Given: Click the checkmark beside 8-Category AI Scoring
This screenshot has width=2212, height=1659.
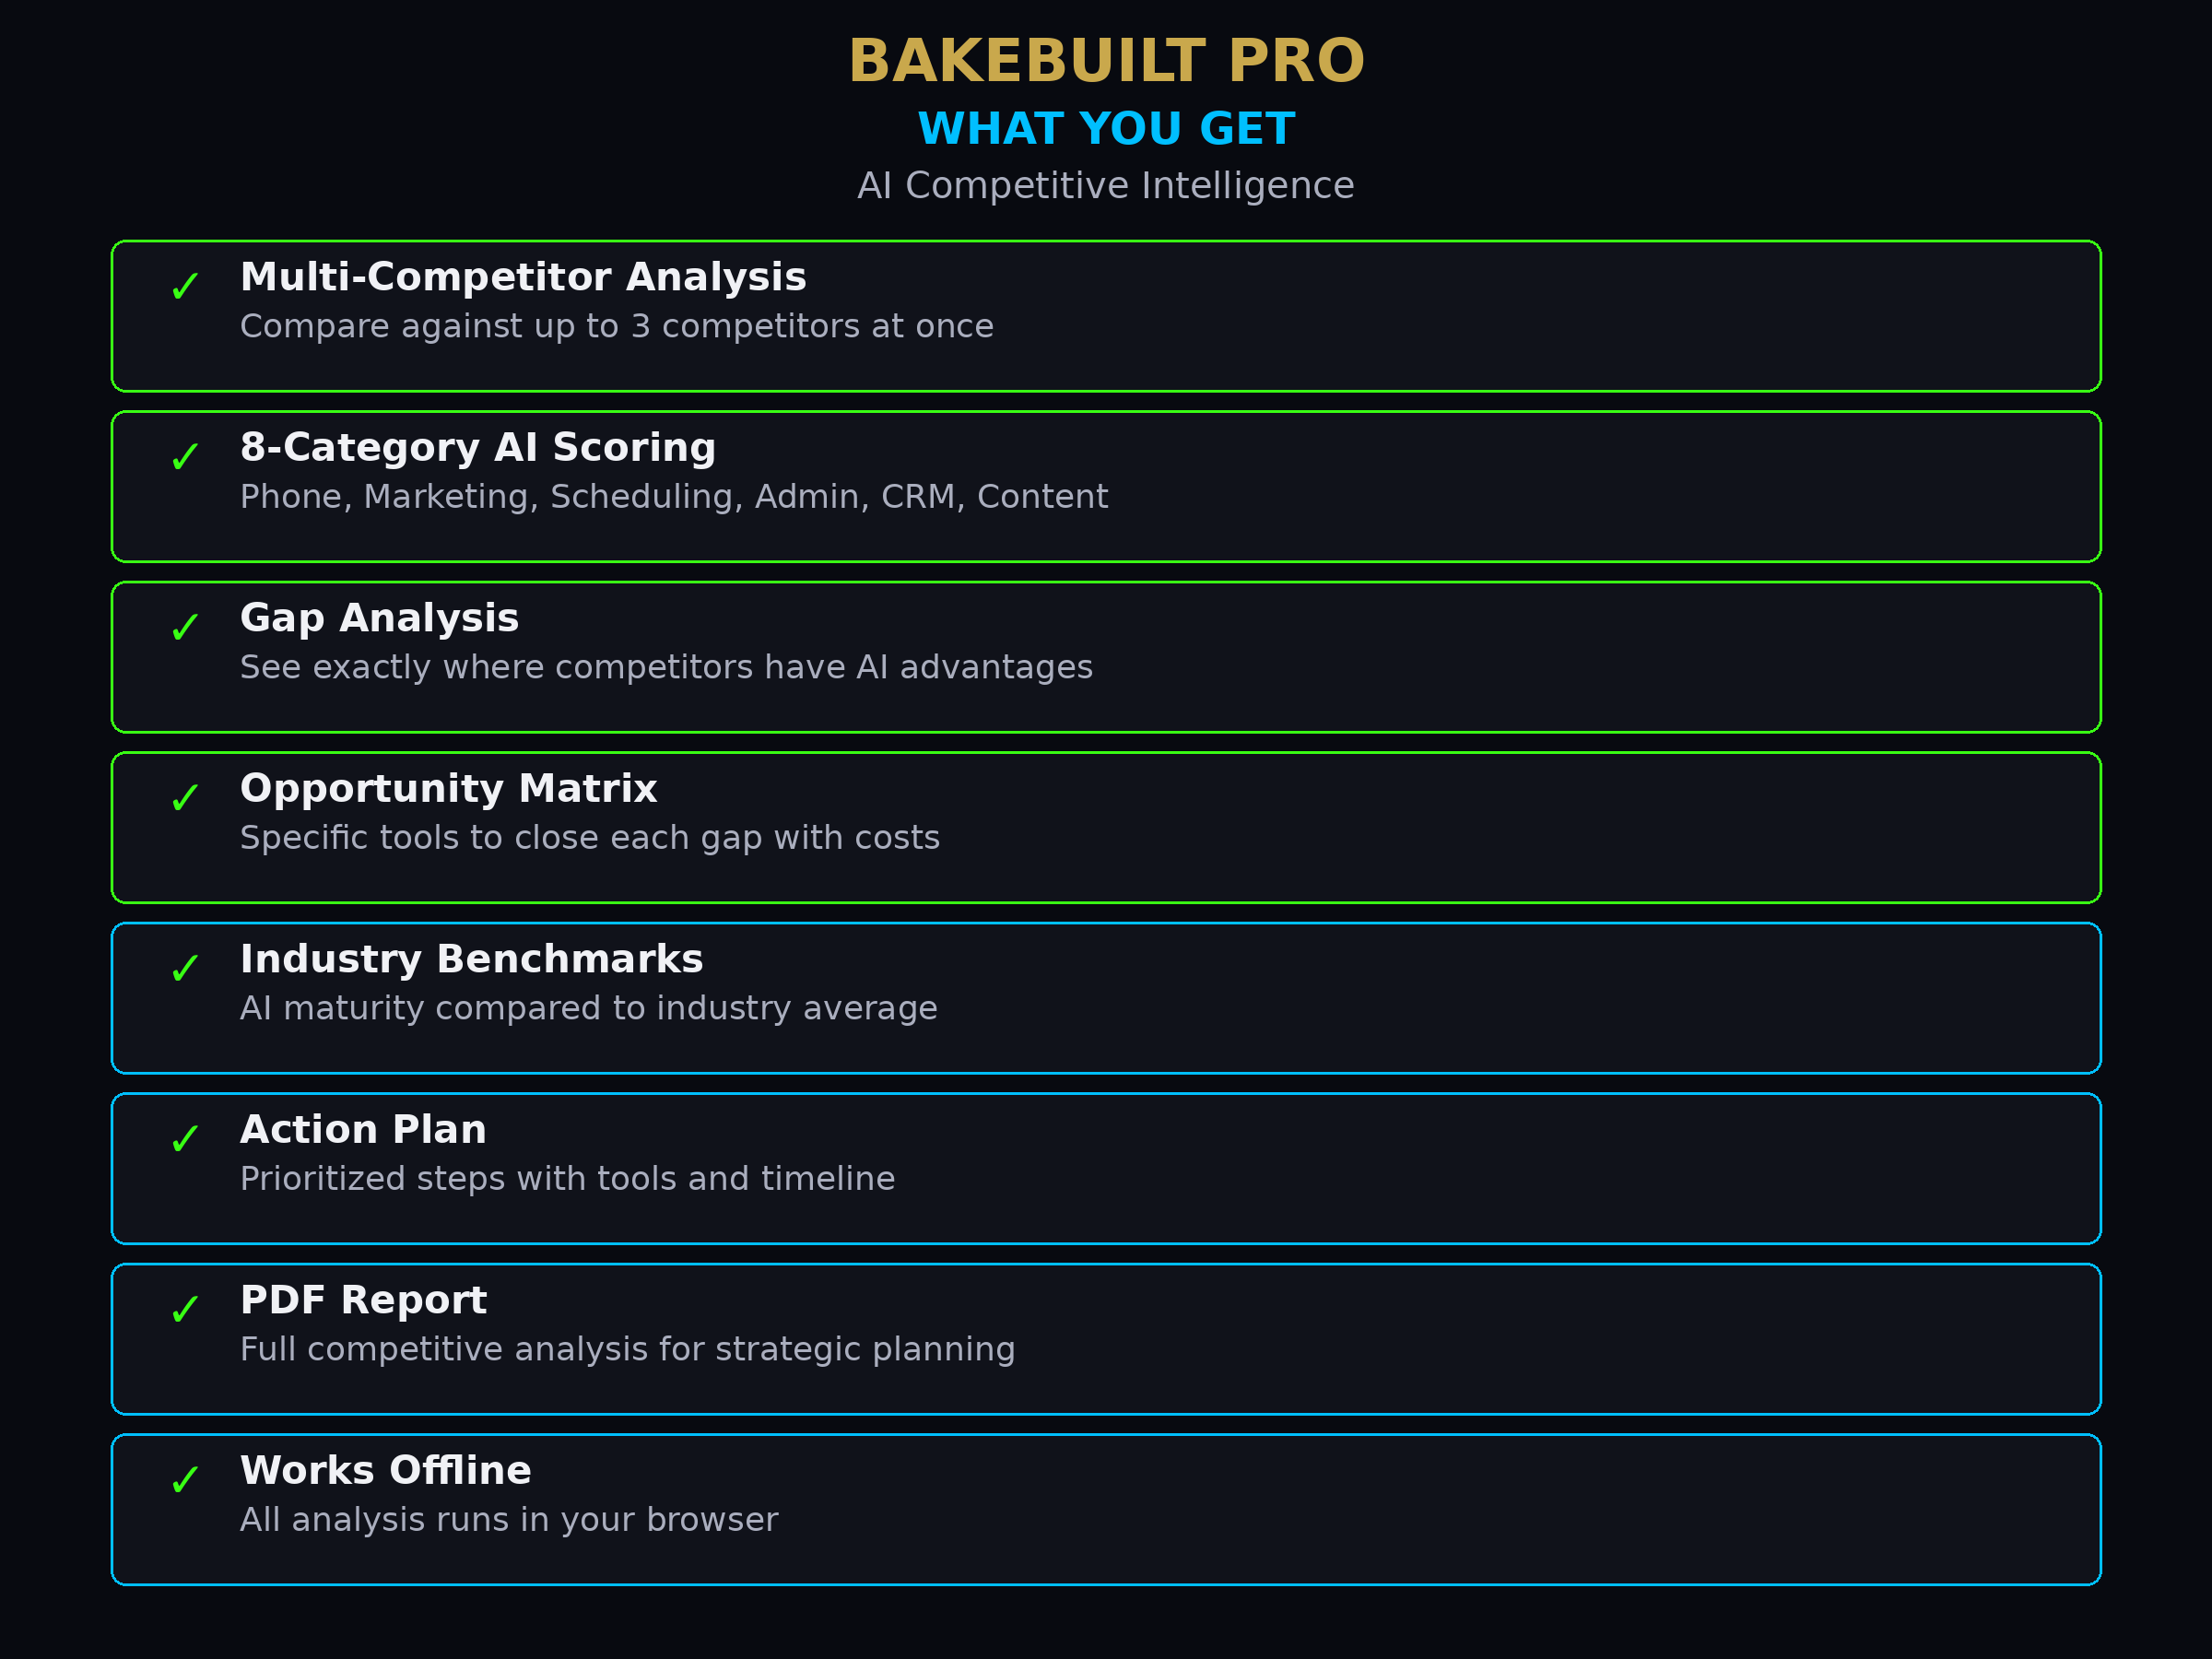Looking at the screenshot, I should click(185, 457).
